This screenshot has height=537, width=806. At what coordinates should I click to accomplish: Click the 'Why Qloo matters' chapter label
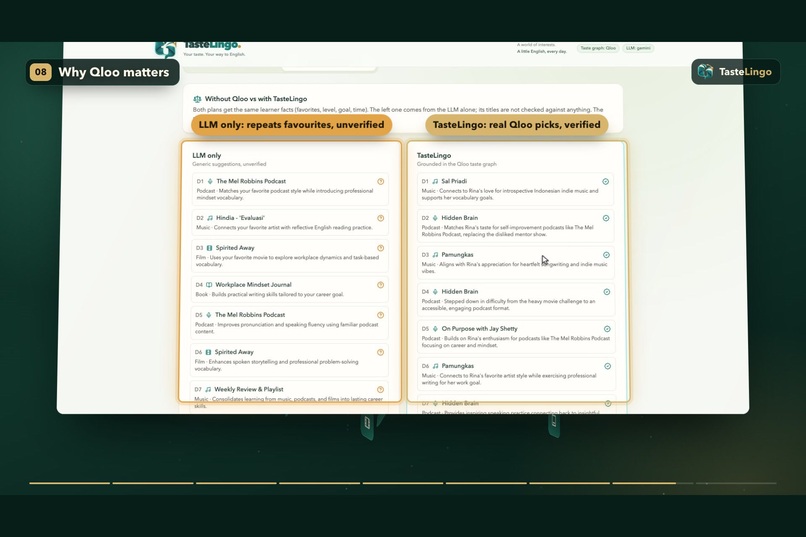coord(114,72)
